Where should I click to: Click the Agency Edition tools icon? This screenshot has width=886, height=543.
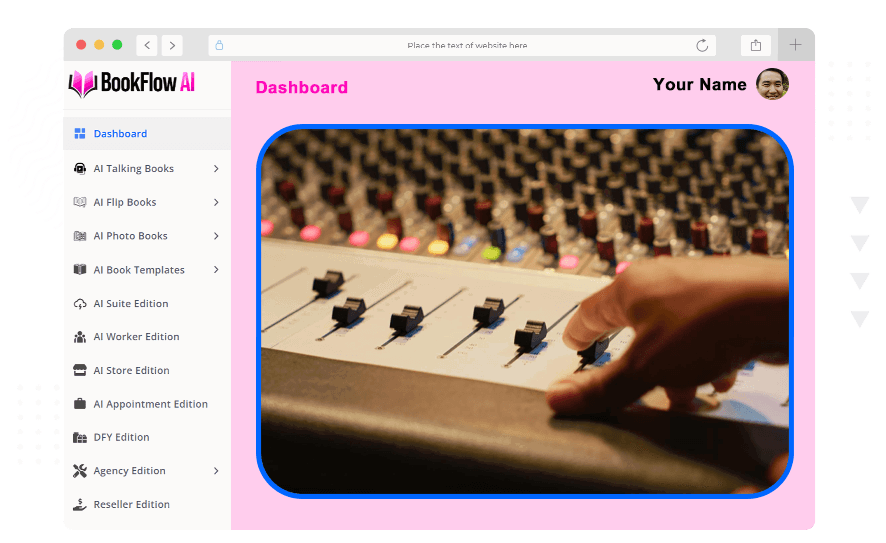[80, 471]
